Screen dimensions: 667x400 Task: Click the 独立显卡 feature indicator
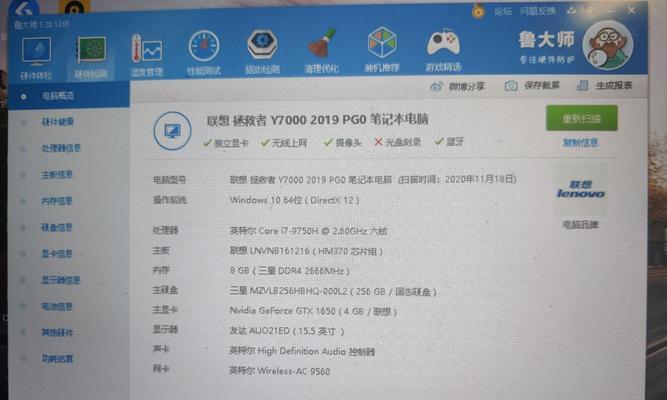point(225,143)
